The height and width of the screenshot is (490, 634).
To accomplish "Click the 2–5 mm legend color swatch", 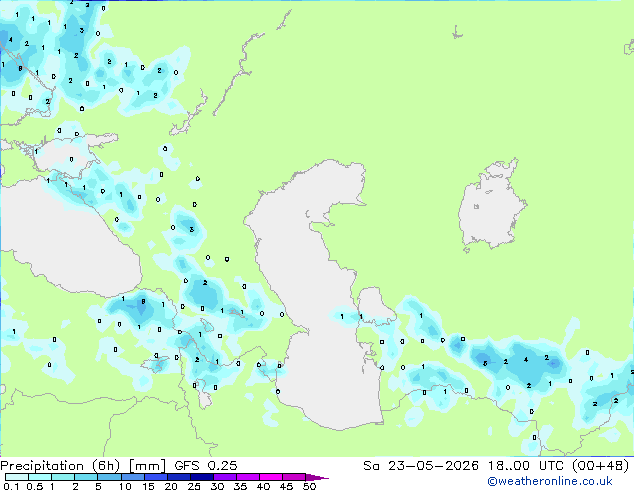I will [86, 477].
